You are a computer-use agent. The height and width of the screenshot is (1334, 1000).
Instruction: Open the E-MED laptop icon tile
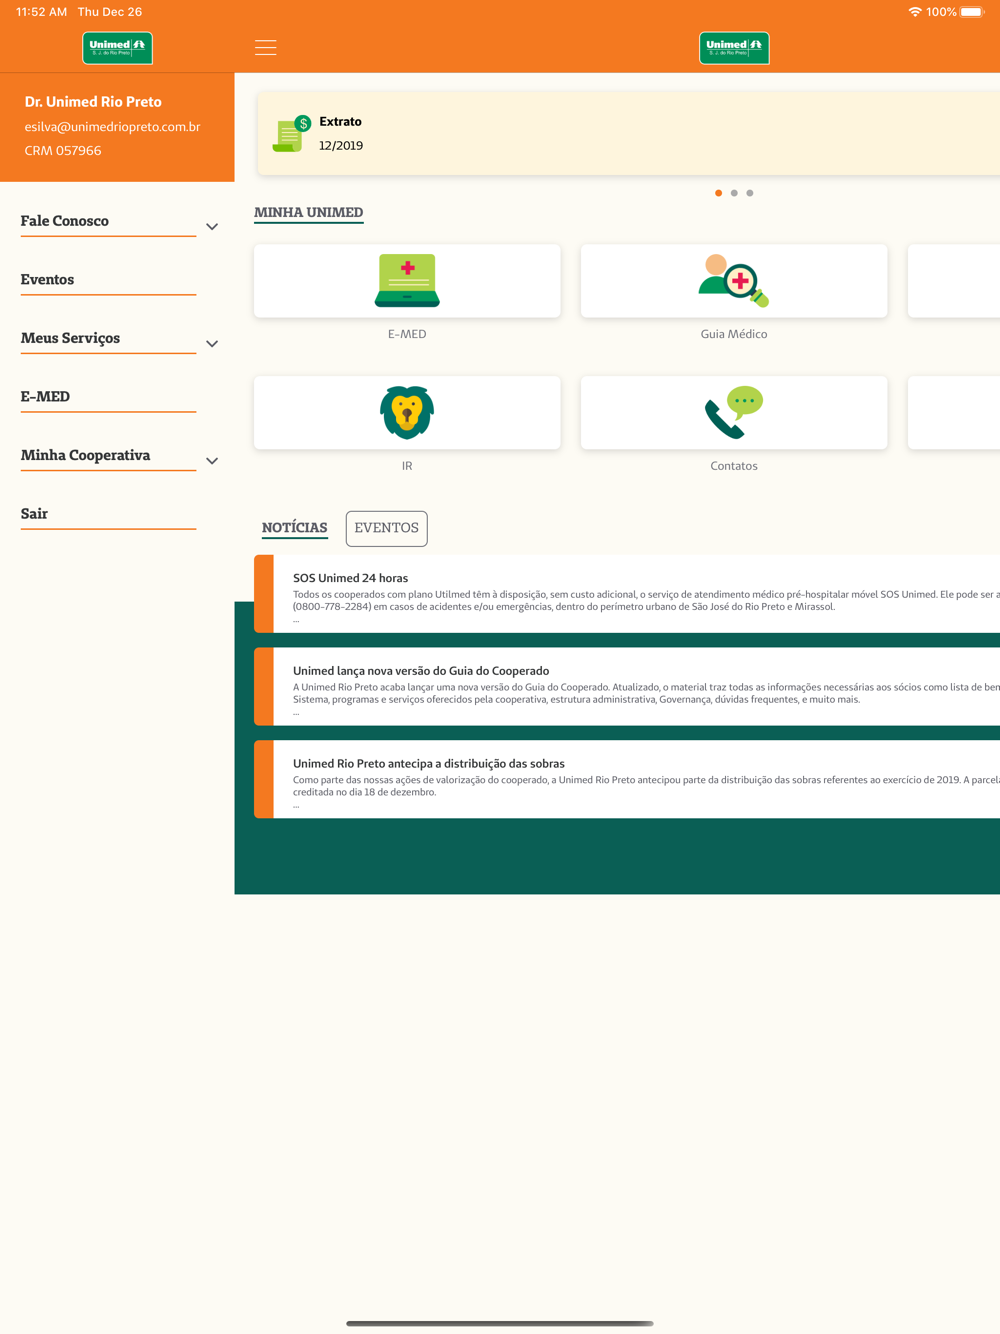[407, 281]
